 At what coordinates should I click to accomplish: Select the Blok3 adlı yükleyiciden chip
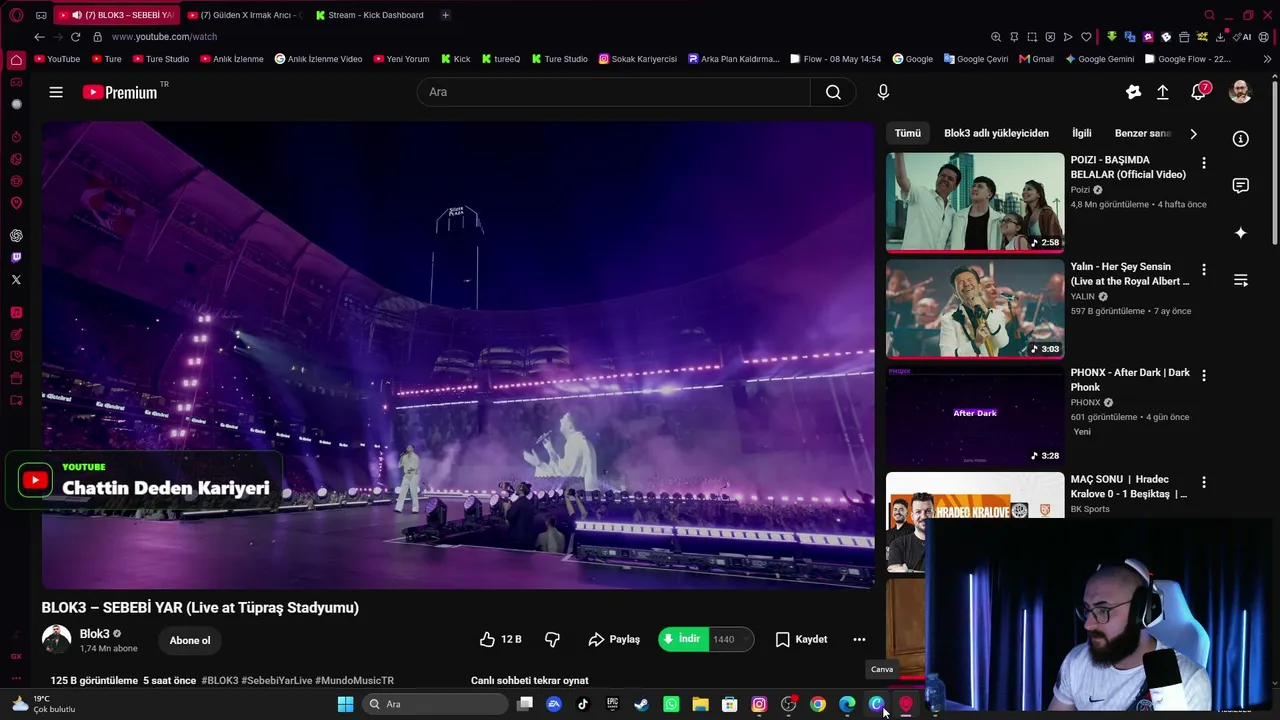pos(997,133)
